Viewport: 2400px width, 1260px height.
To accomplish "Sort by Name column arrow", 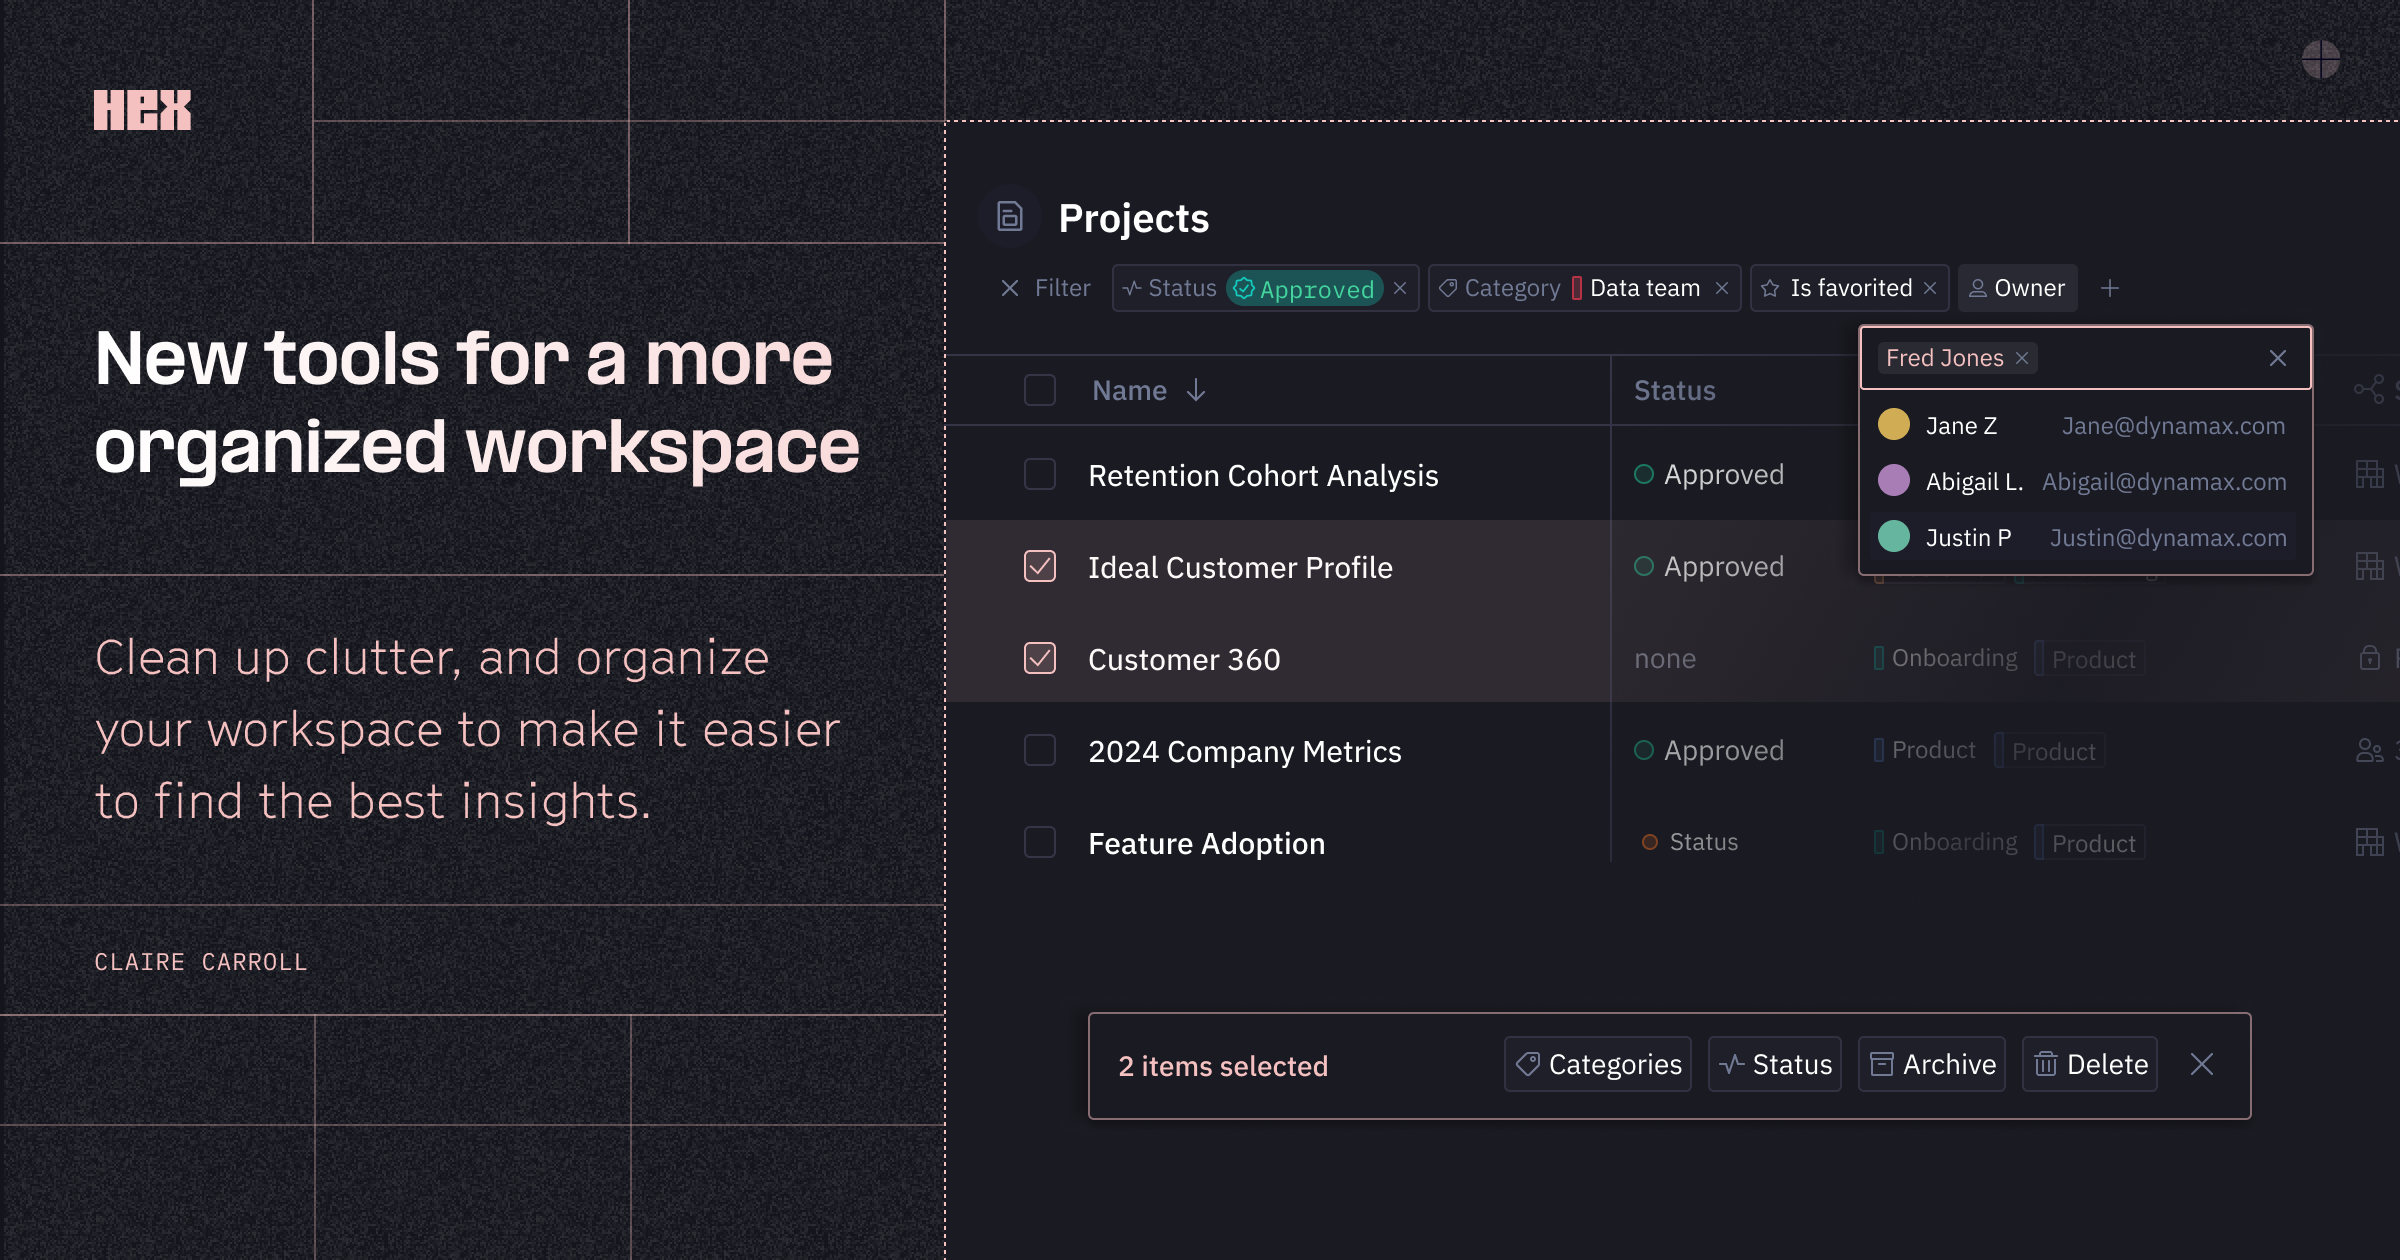I will [x=1196, y=390].
